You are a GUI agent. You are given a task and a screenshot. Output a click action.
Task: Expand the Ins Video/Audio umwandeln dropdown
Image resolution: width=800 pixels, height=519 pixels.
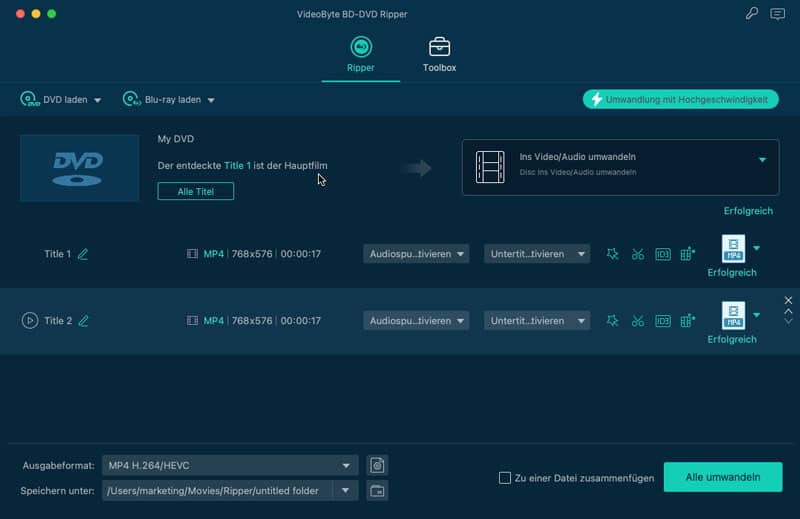(762, 160)
